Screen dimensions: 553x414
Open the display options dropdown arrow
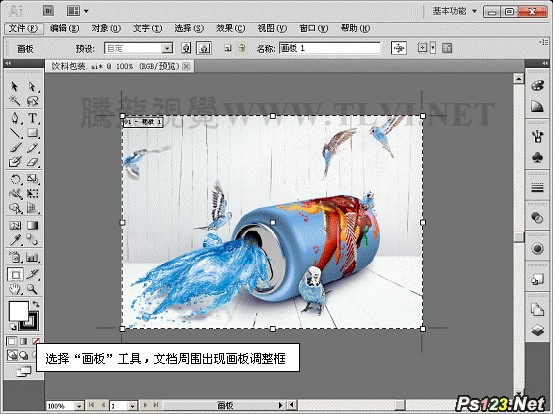click(x=433, y=48)
